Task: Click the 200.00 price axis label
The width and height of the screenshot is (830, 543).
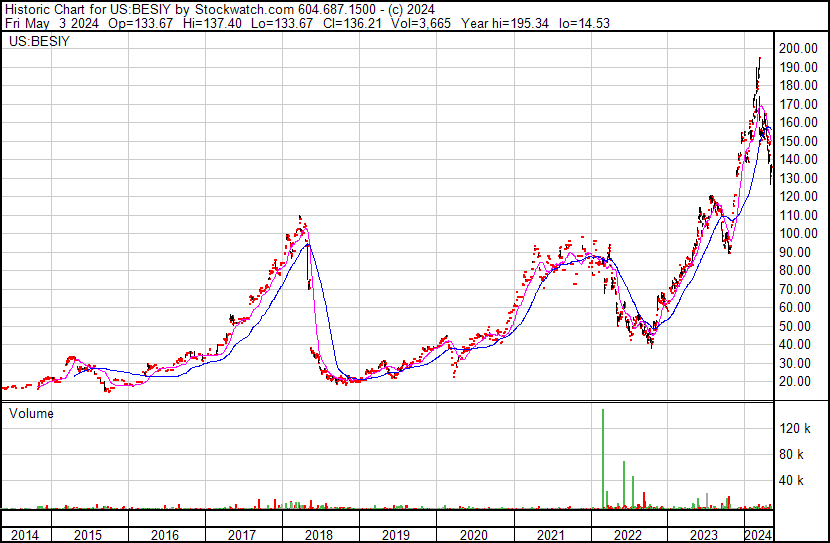Action: pos(798,48)
